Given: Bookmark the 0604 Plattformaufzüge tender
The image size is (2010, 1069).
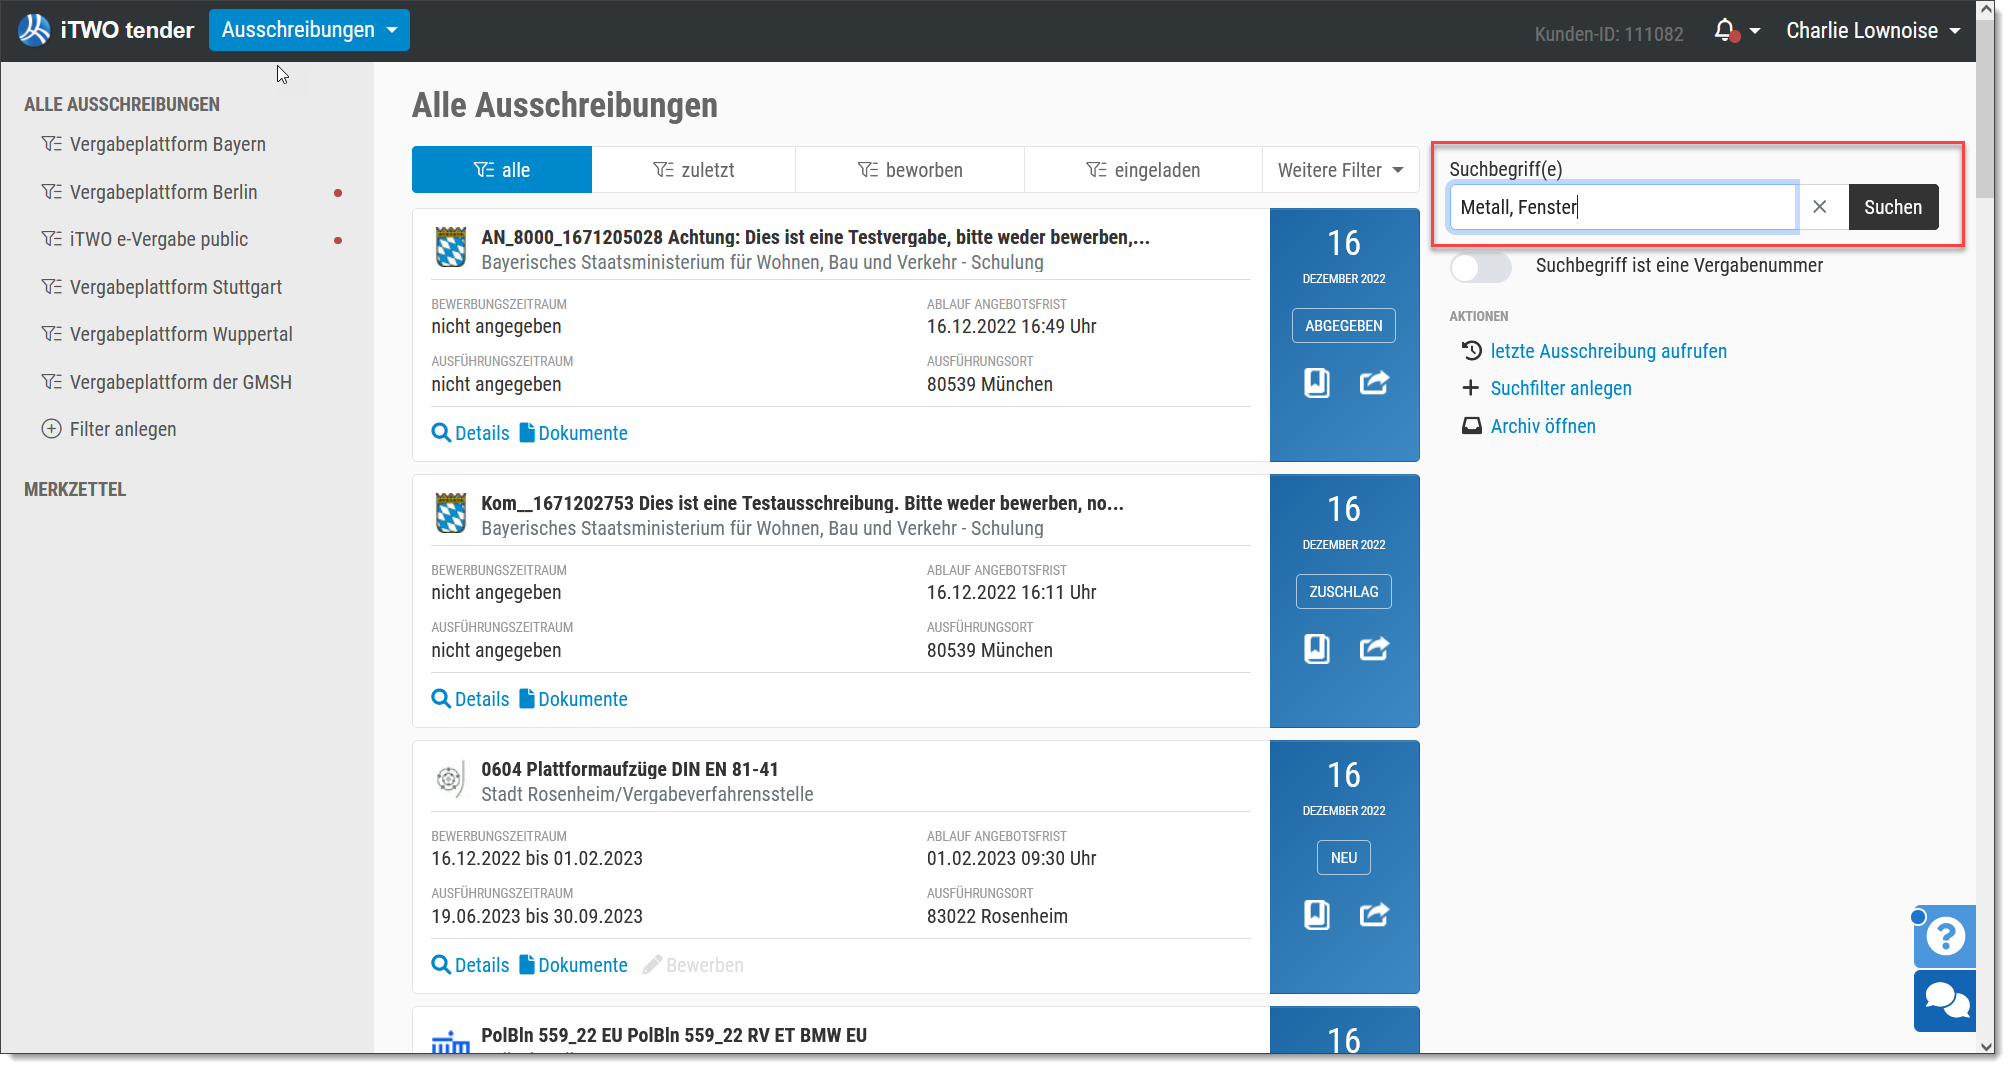Looking at the screenshot, I should pyautogui.click(x=1317, y=915).
